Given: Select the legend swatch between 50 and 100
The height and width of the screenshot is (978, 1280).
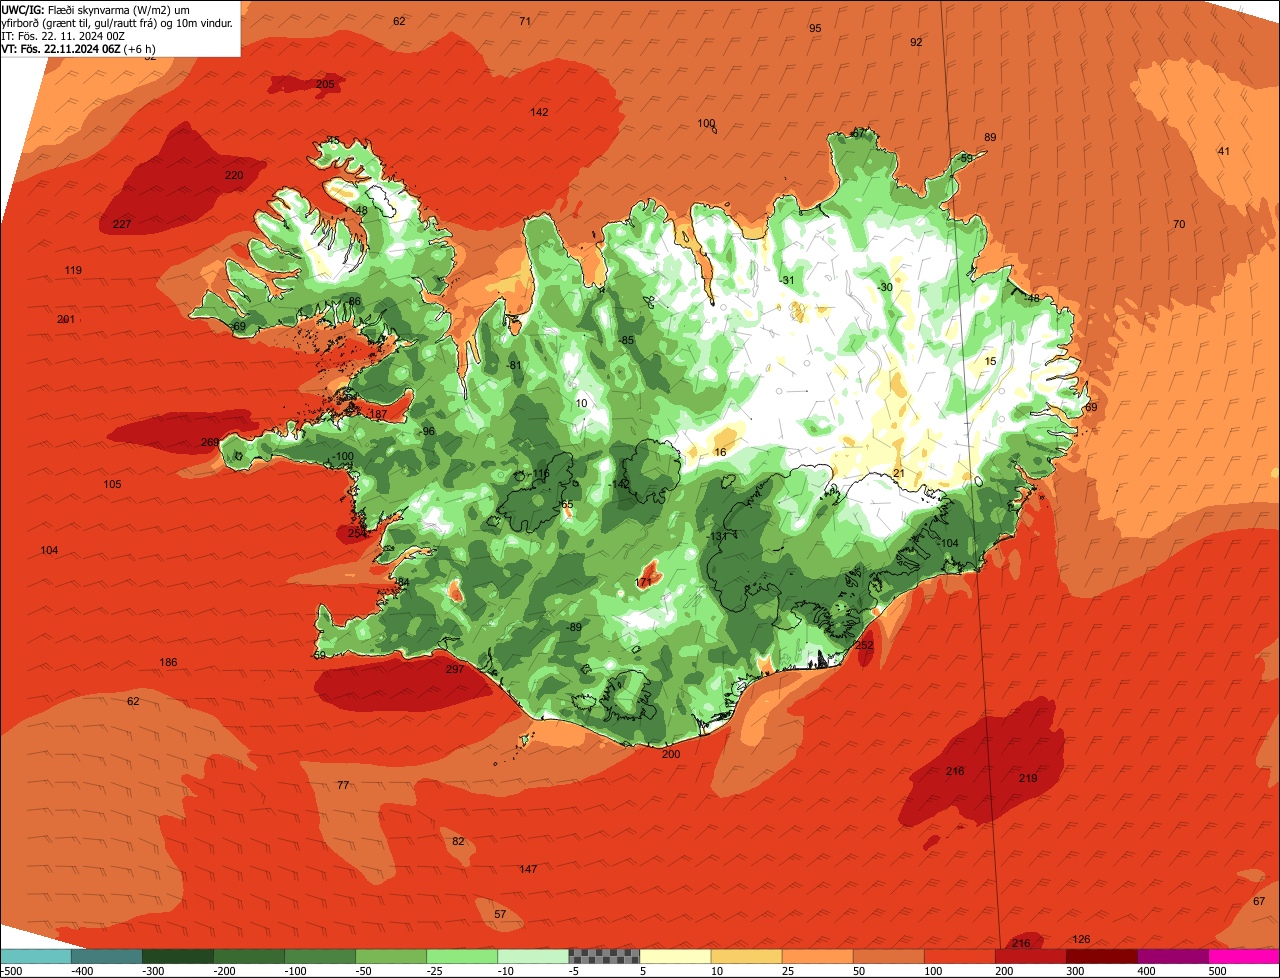Looking at the screenshot, I should (887, 956).
